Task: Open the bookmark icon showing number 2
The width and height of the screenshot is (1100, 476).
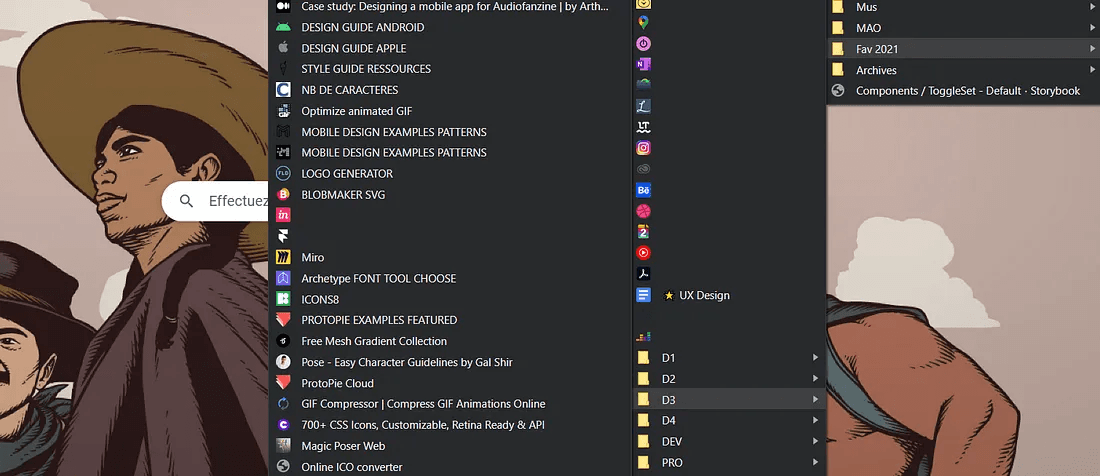Action: click(643, 232)
